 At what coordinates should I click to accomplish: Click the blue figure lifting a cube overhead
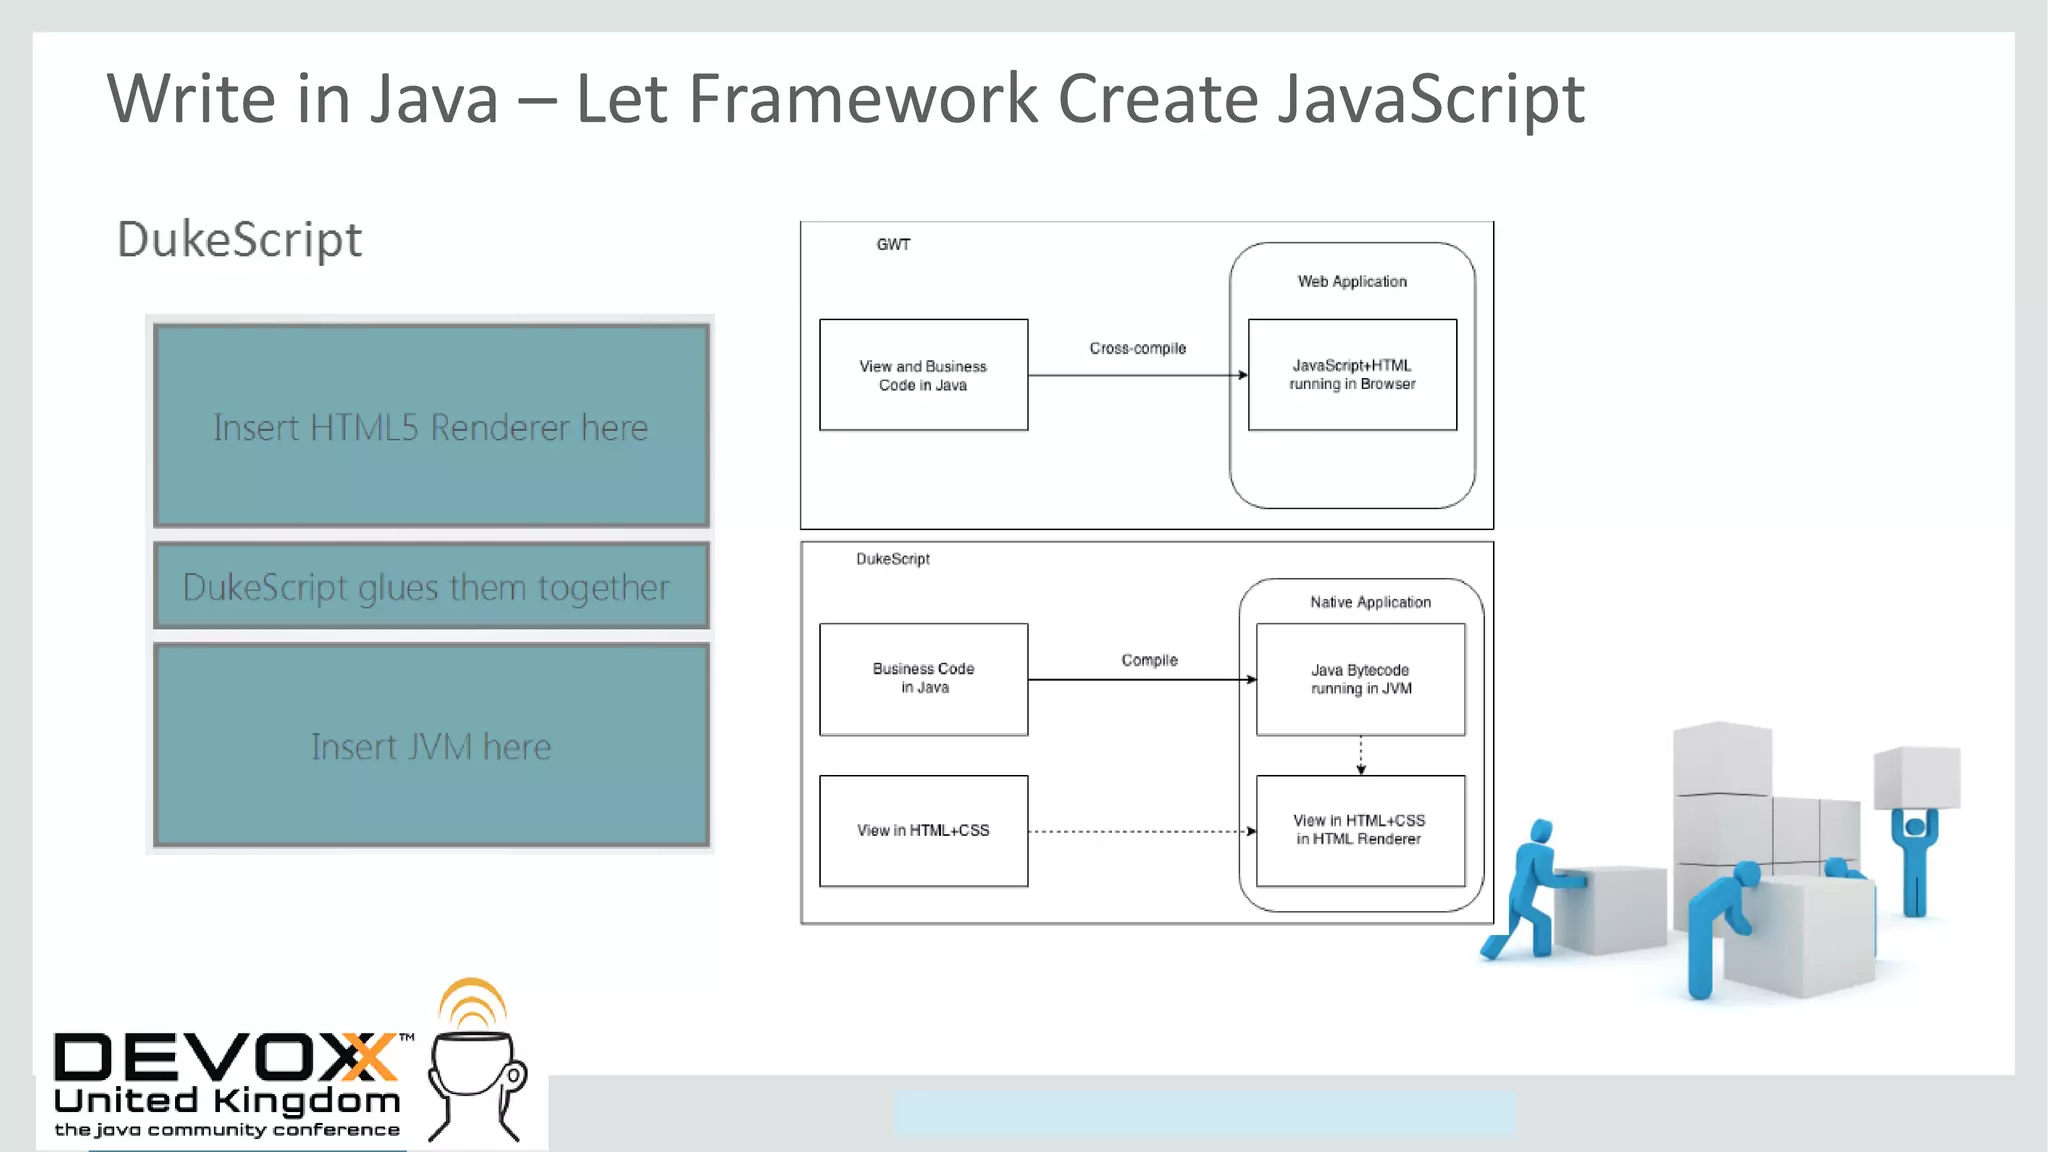click(1915, 860)
